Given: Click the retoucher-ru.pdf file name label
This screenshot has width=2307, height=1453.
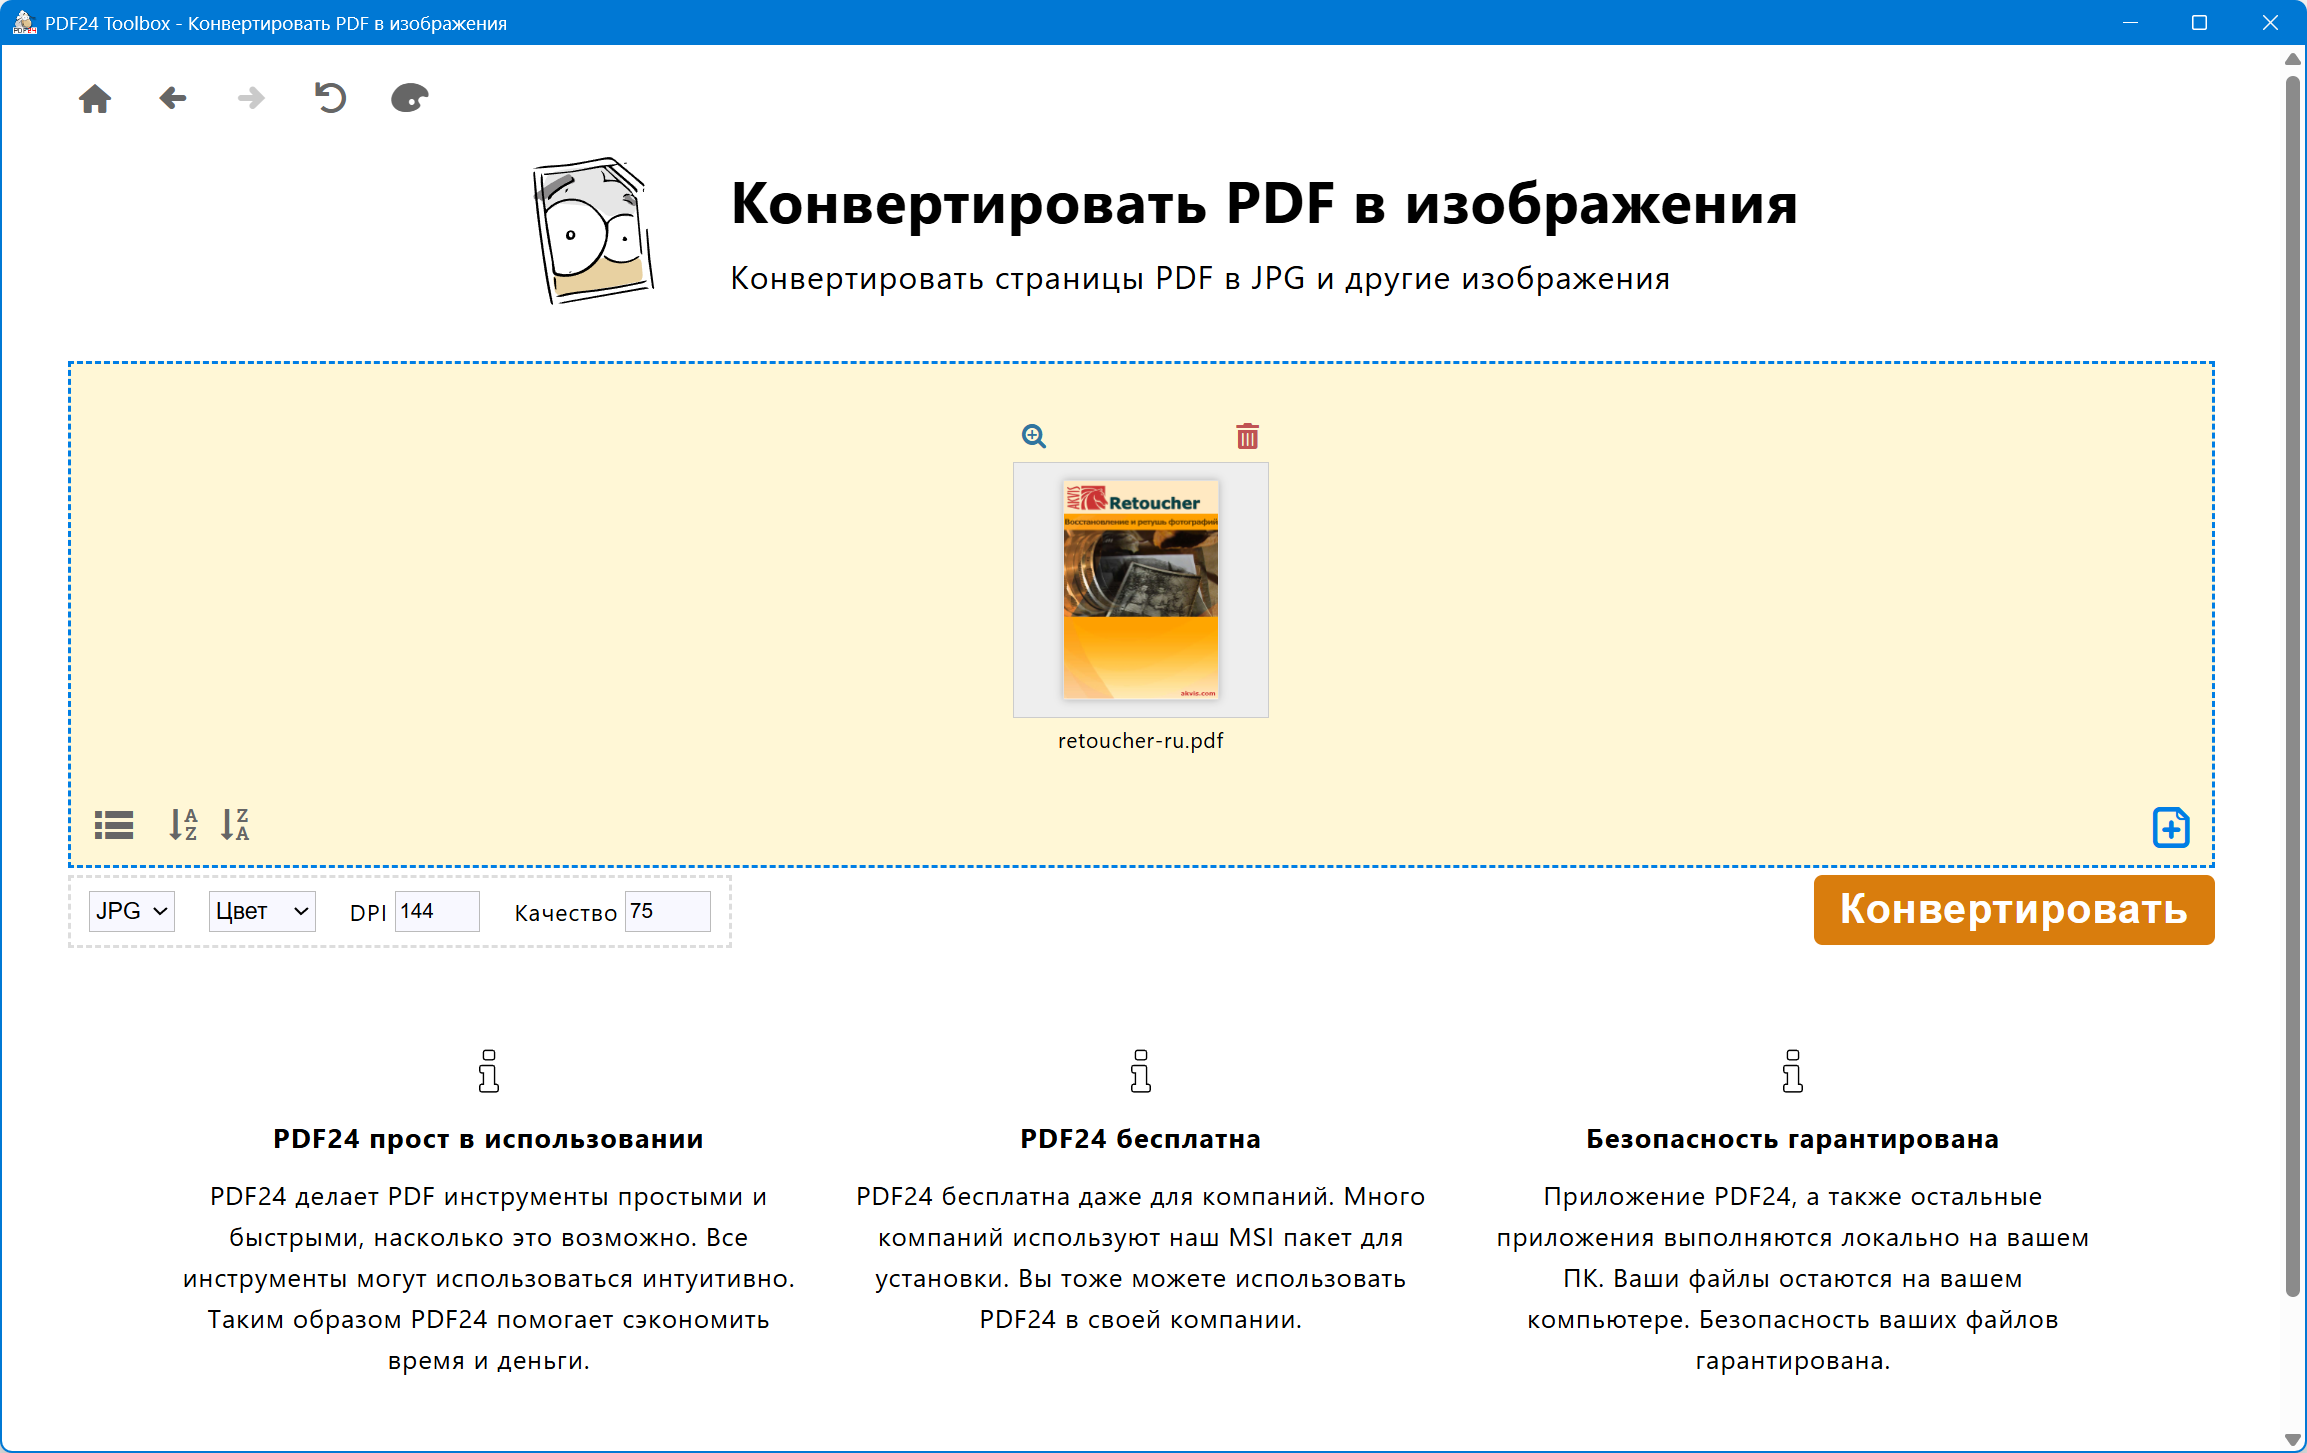Looking at the screenshot, I should point(1140,741).
